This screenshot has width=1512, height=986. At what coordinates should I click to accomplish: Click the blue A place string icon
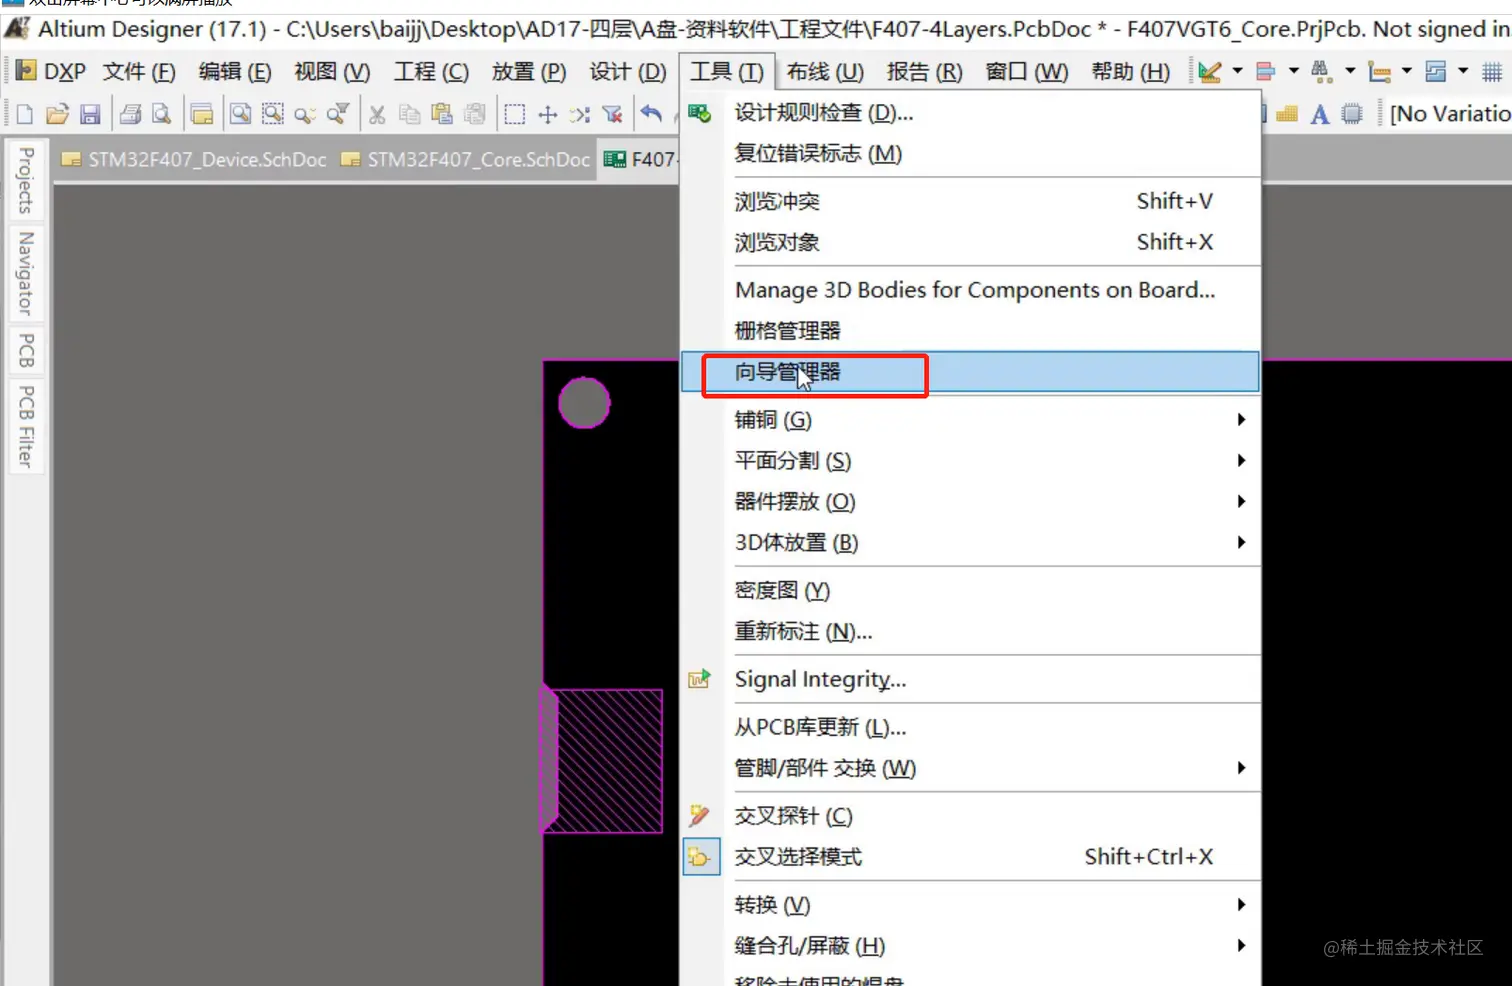(1319, 114)
